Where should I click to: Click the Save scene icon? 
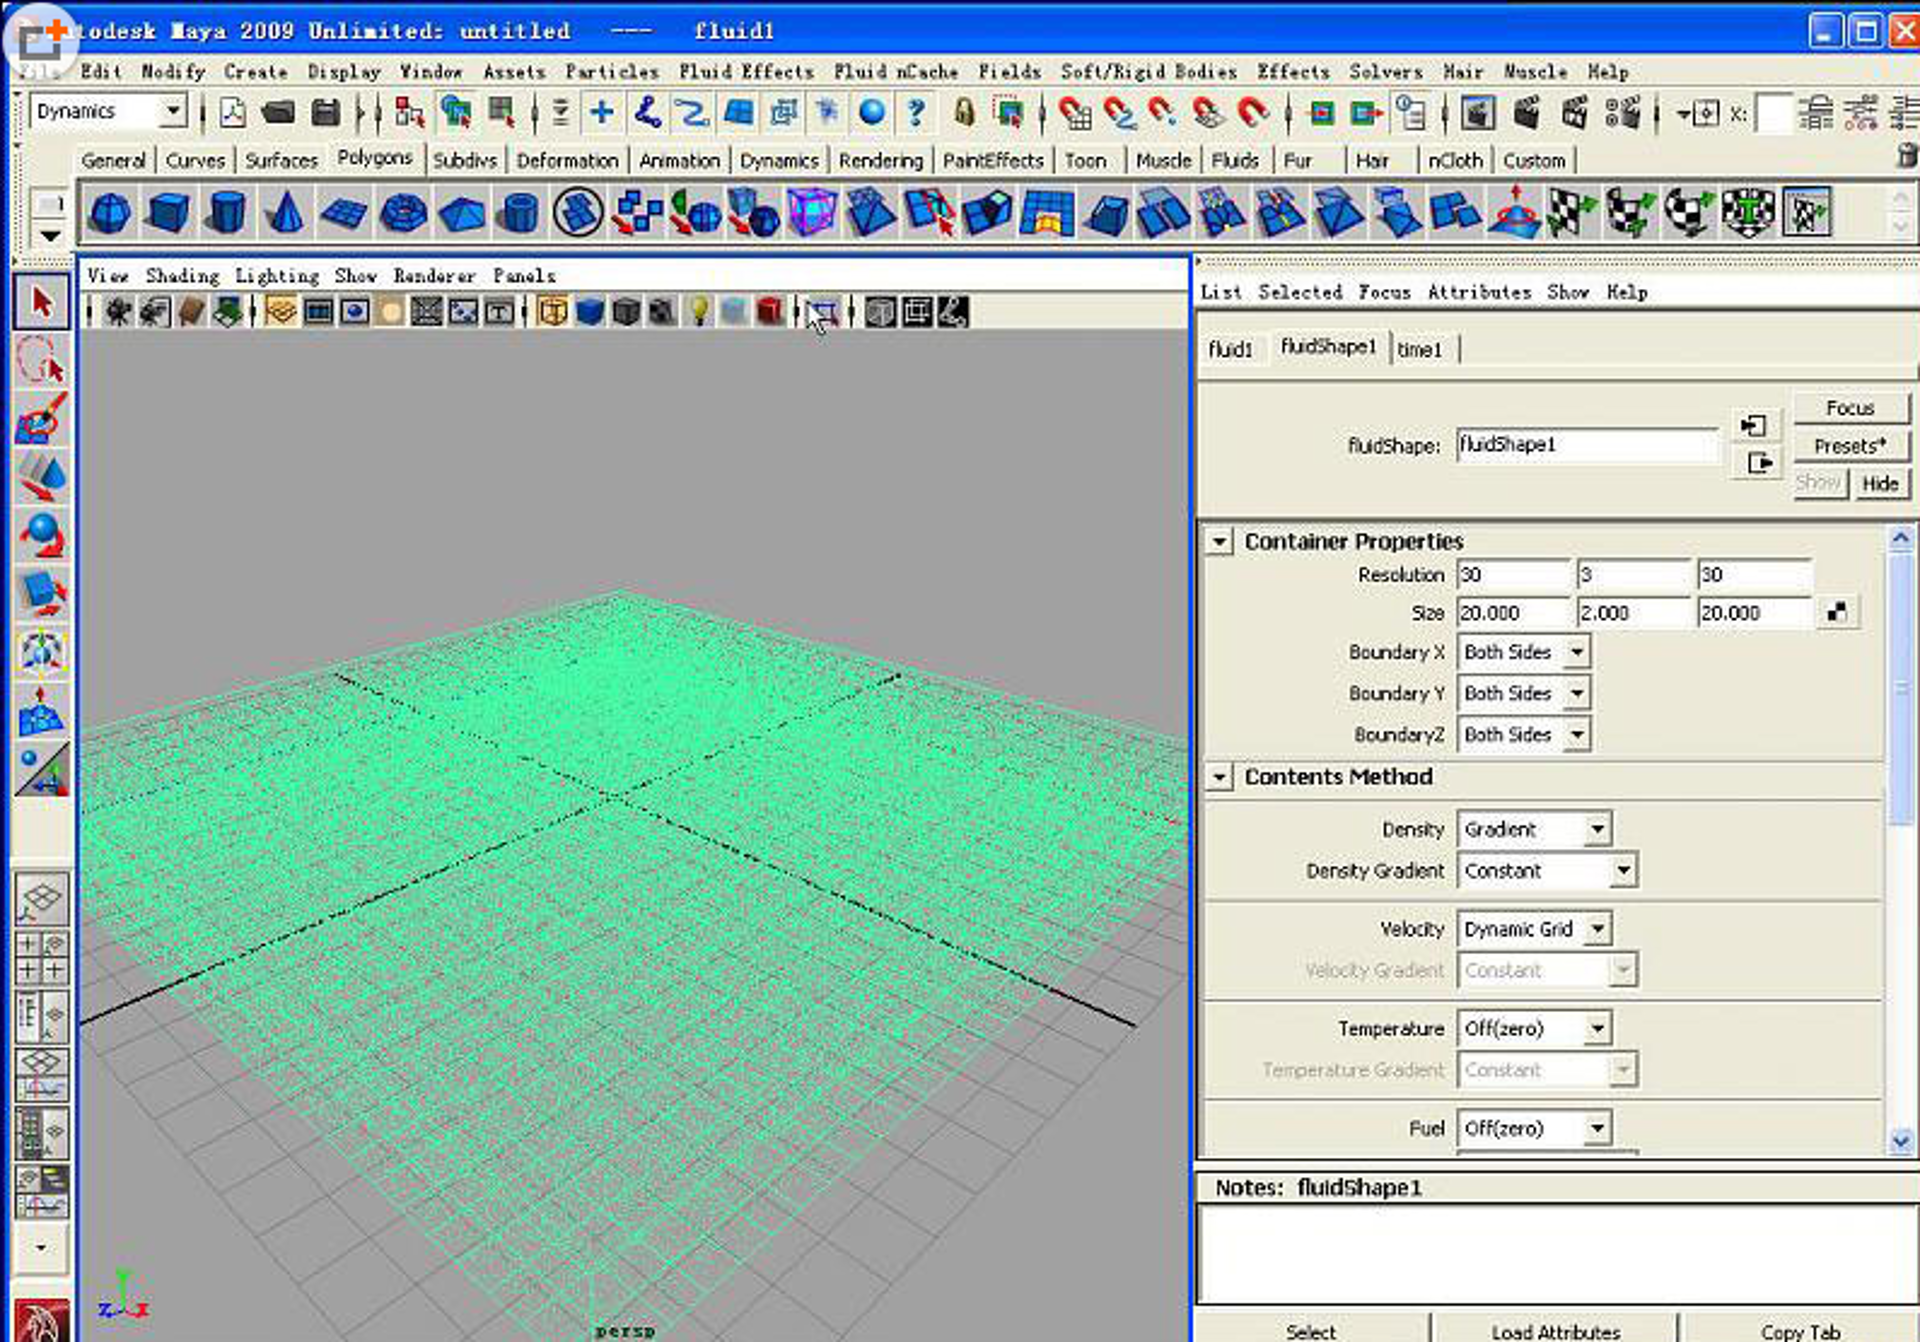click(x=325, y=112)
